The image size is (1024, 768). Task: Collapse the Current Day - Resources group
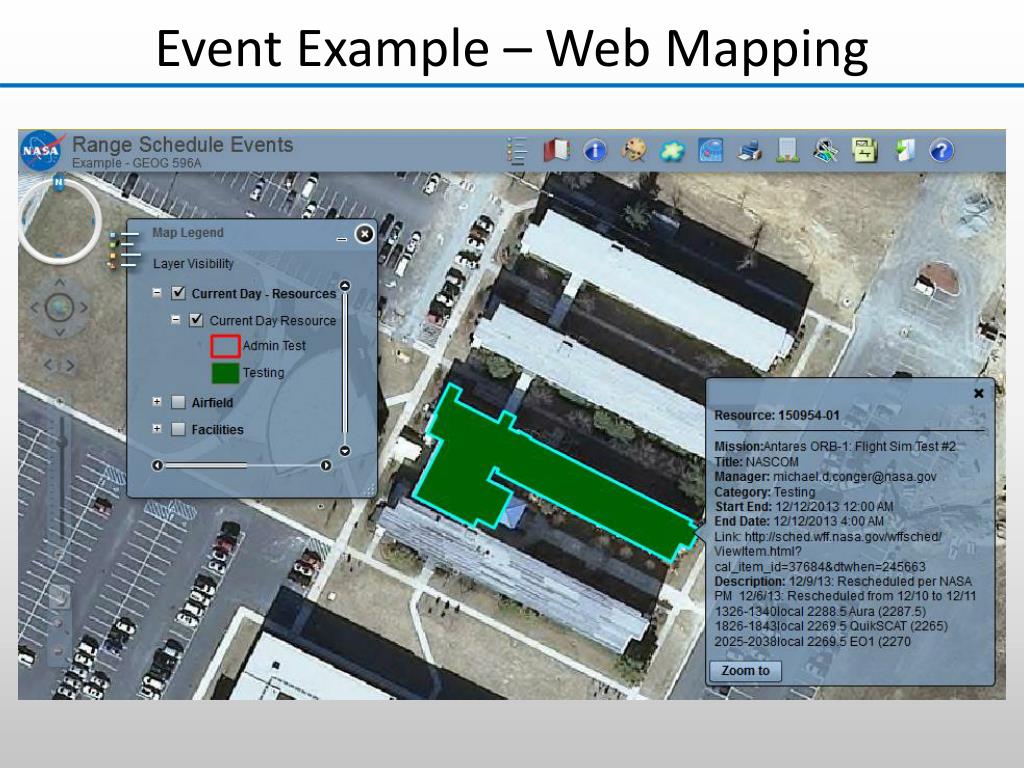(157, 293)
